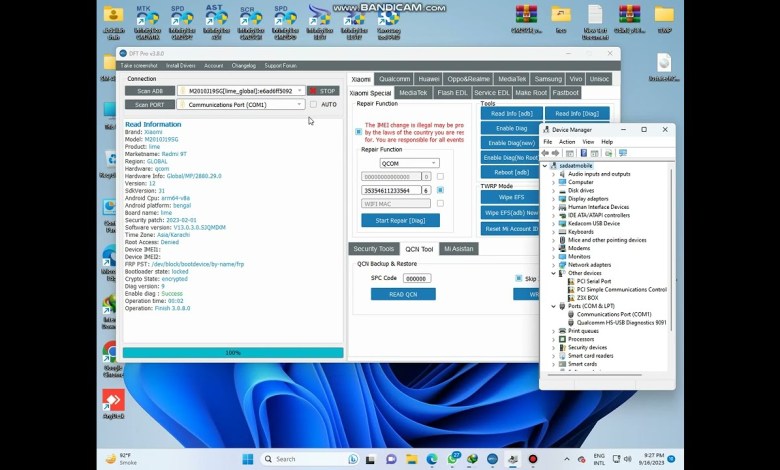Switch to MediaTek brand tab
Image resolution: width=780 pixels, height=470 pixels.
(512, 79)
